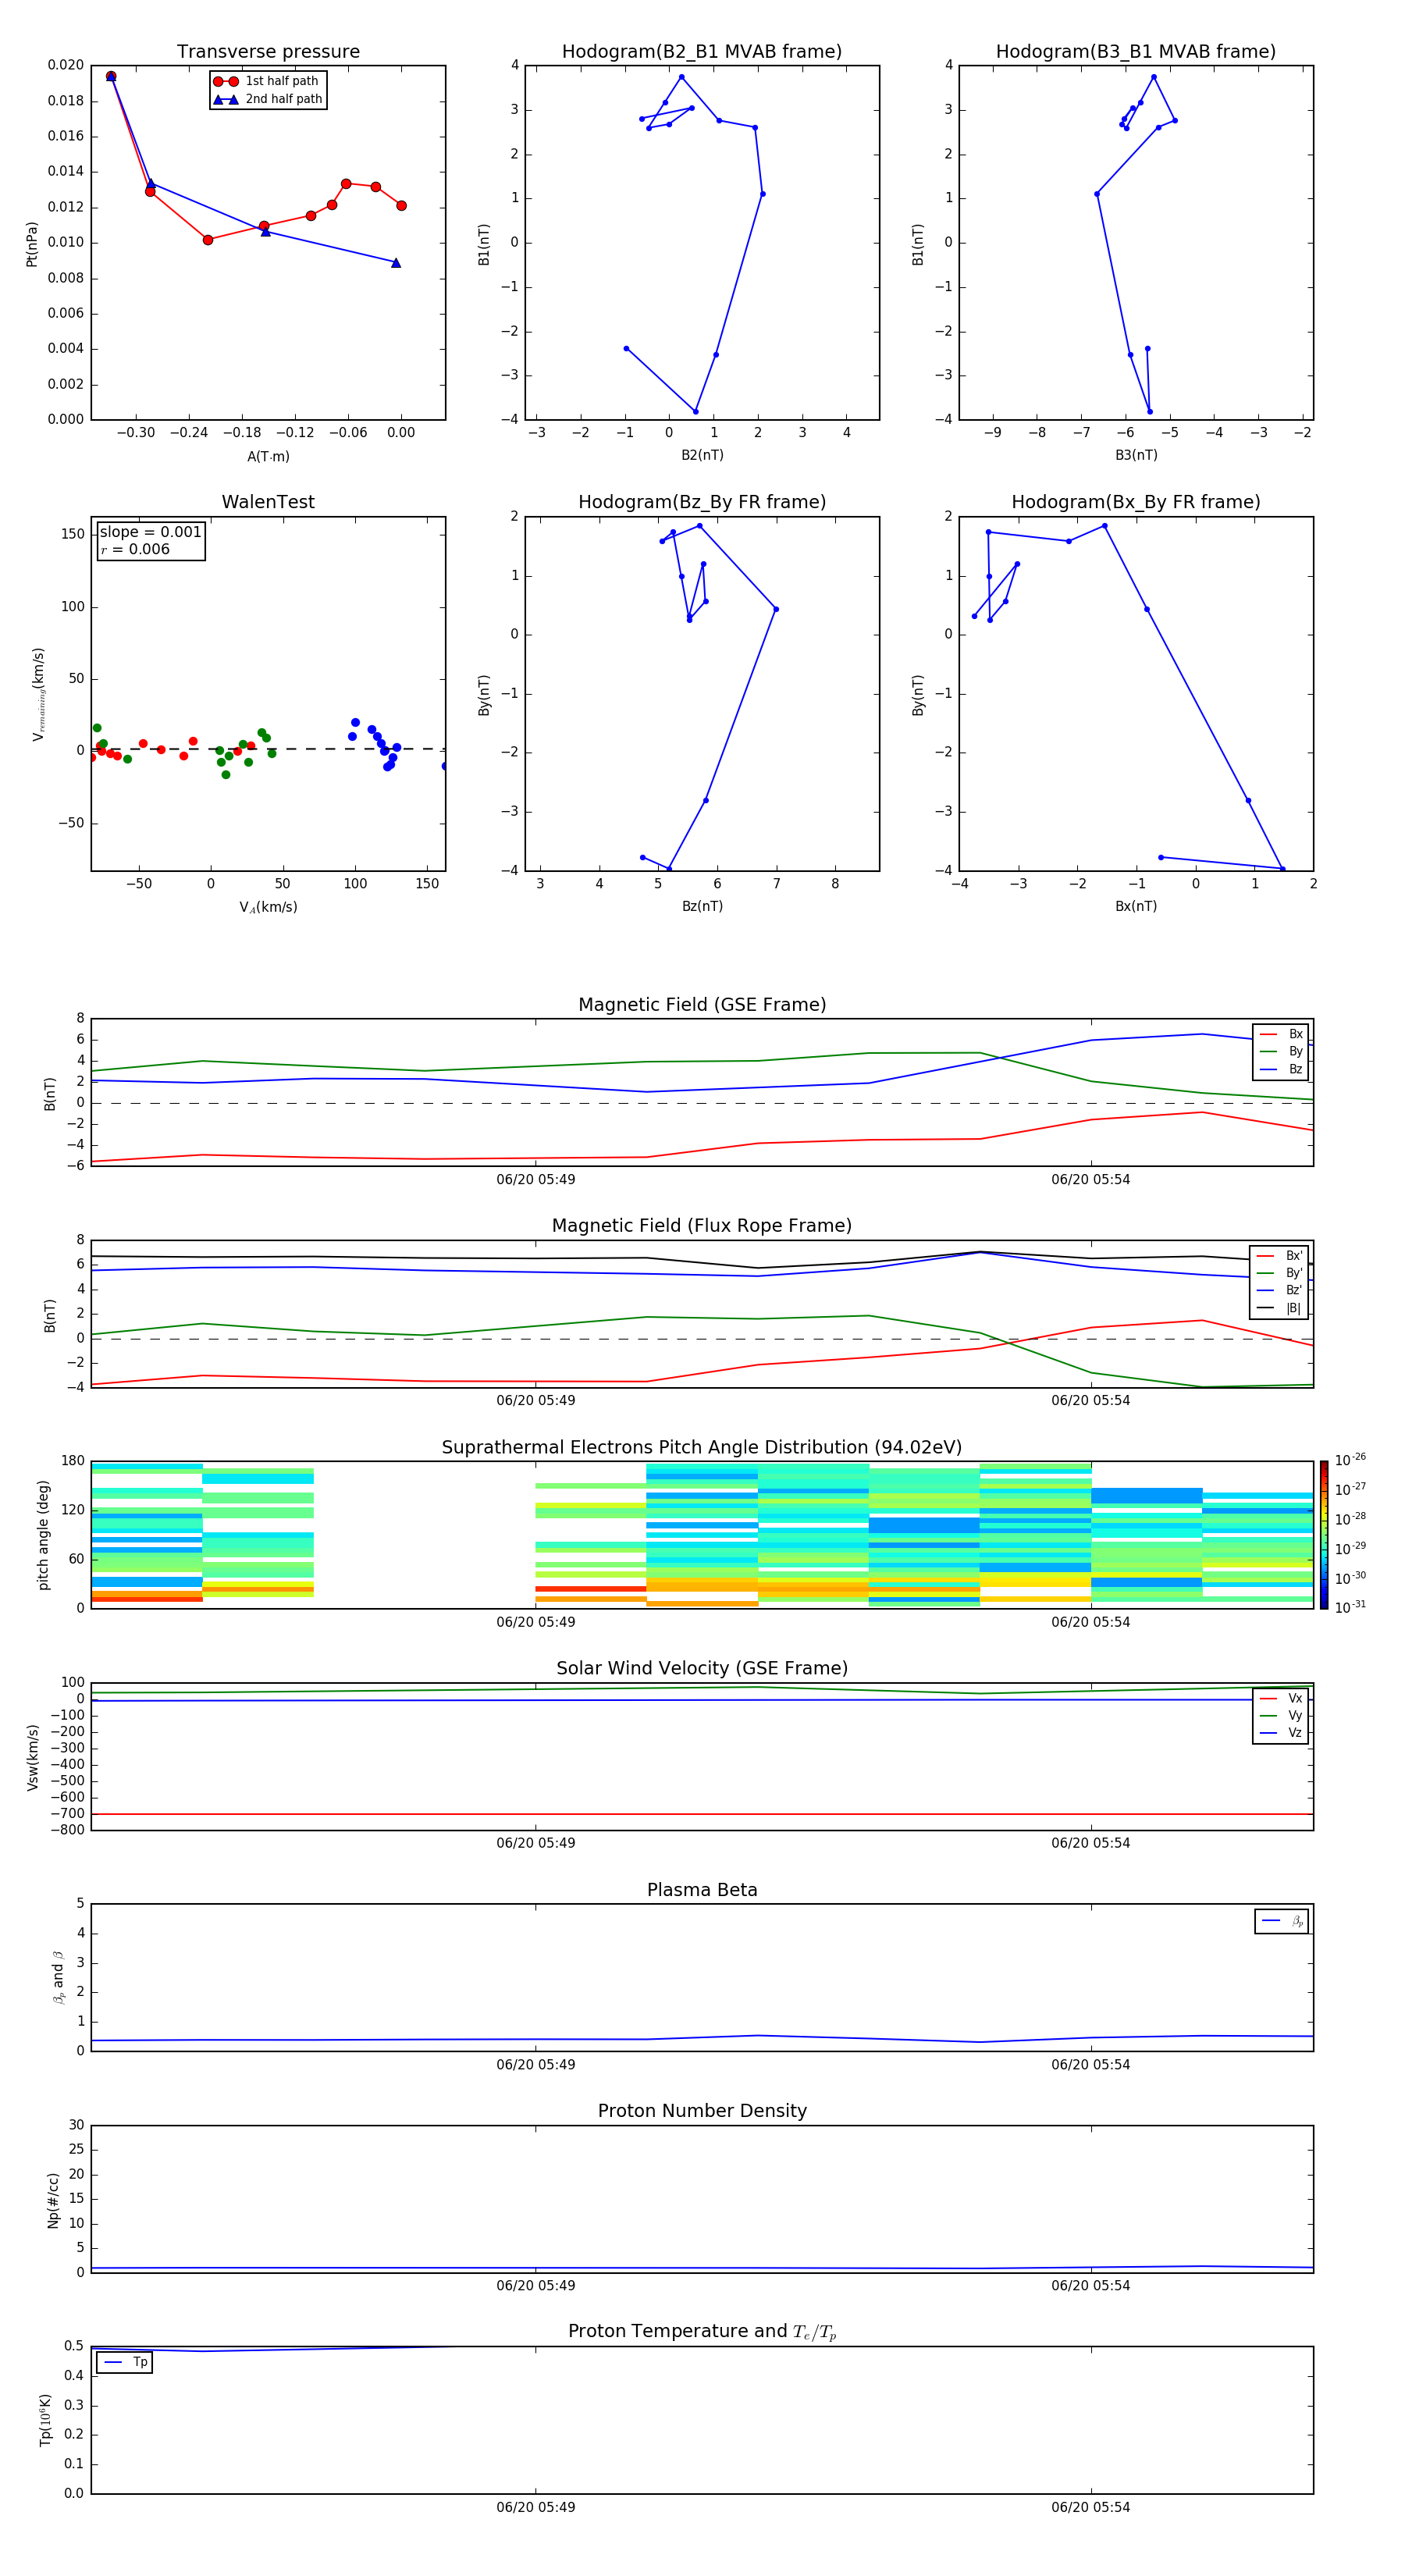Viewport: 1405px width, 2576px height.
Task: Click the "B2(nT)" x-axis label
Action: [702, 455]
